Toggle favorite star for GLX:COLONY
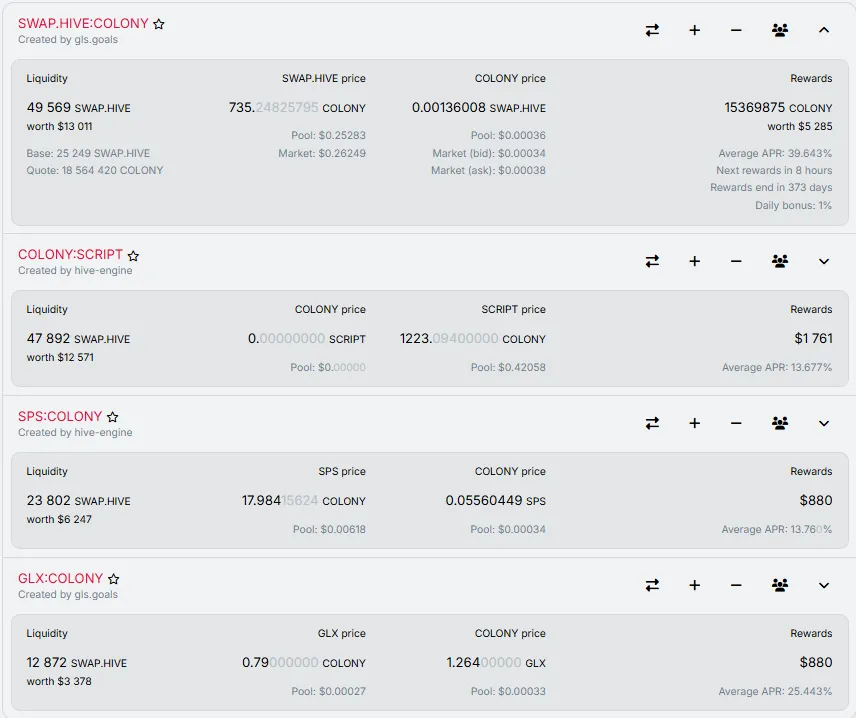 pos(114,579)
